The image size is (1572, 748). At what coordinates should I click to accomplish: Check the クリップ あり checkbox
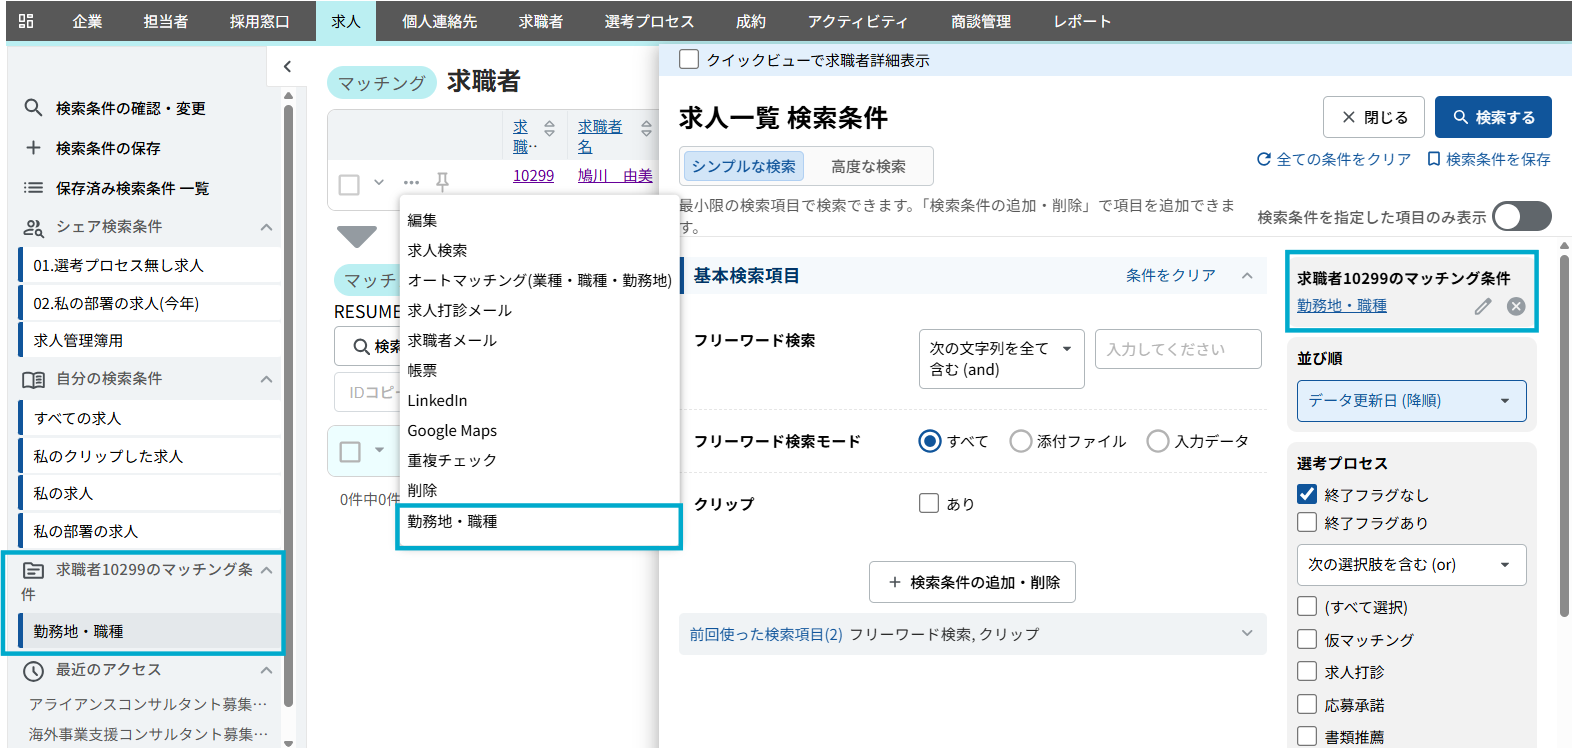coord(929,503)
